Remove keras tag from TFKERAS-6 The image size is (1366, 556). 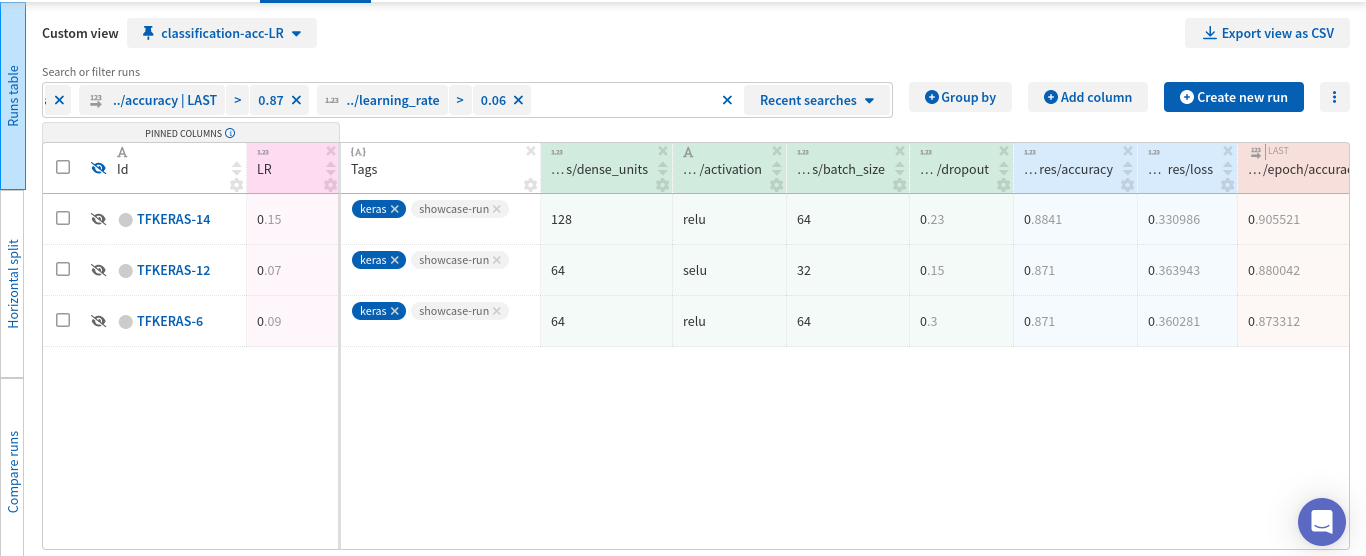coord(395,311)
